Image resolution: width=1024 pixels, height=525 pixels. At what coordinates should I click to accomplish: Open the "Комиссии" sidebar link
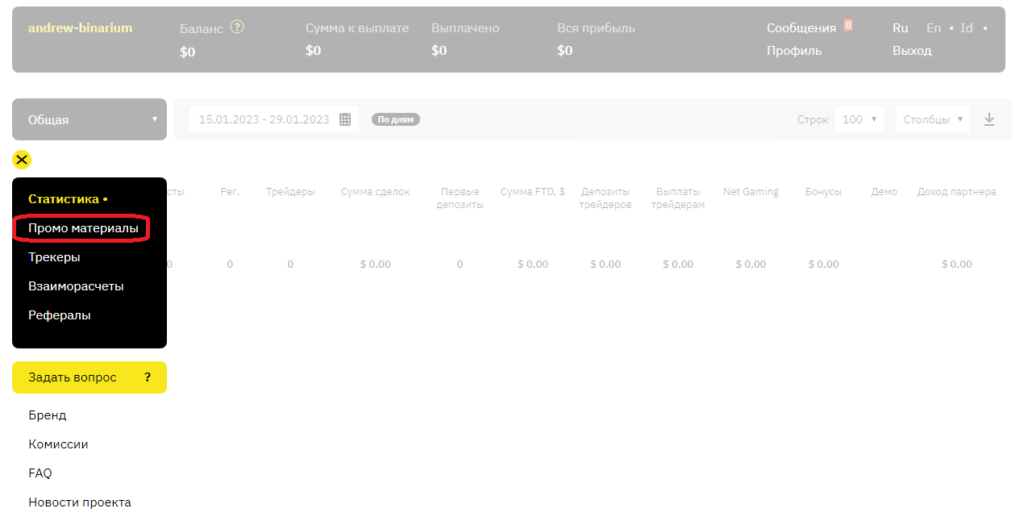[x=58, y=444]
